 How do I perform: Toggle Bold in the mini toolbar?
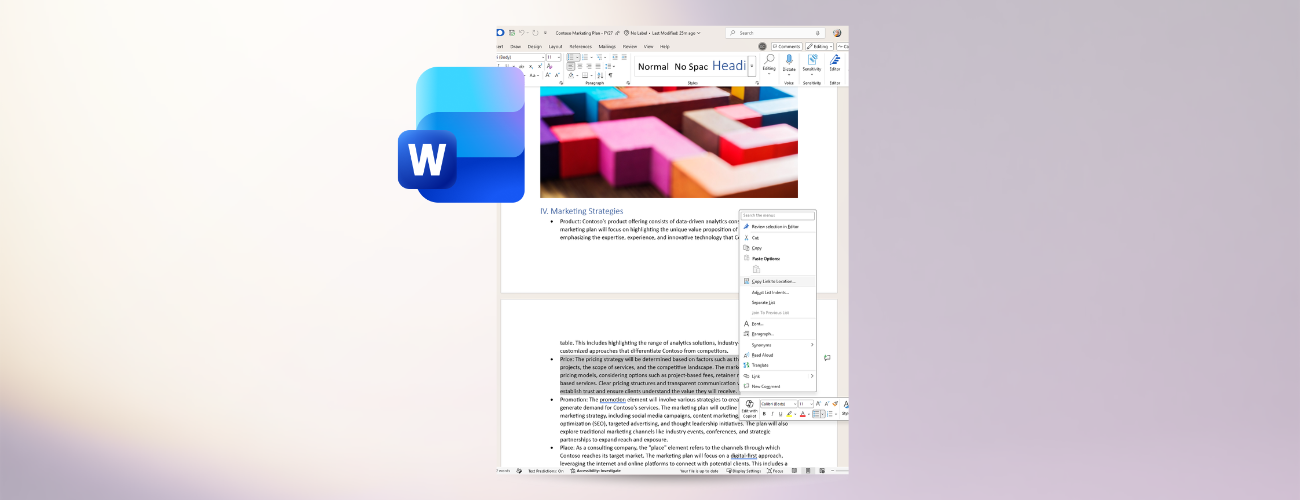[766, 414]
